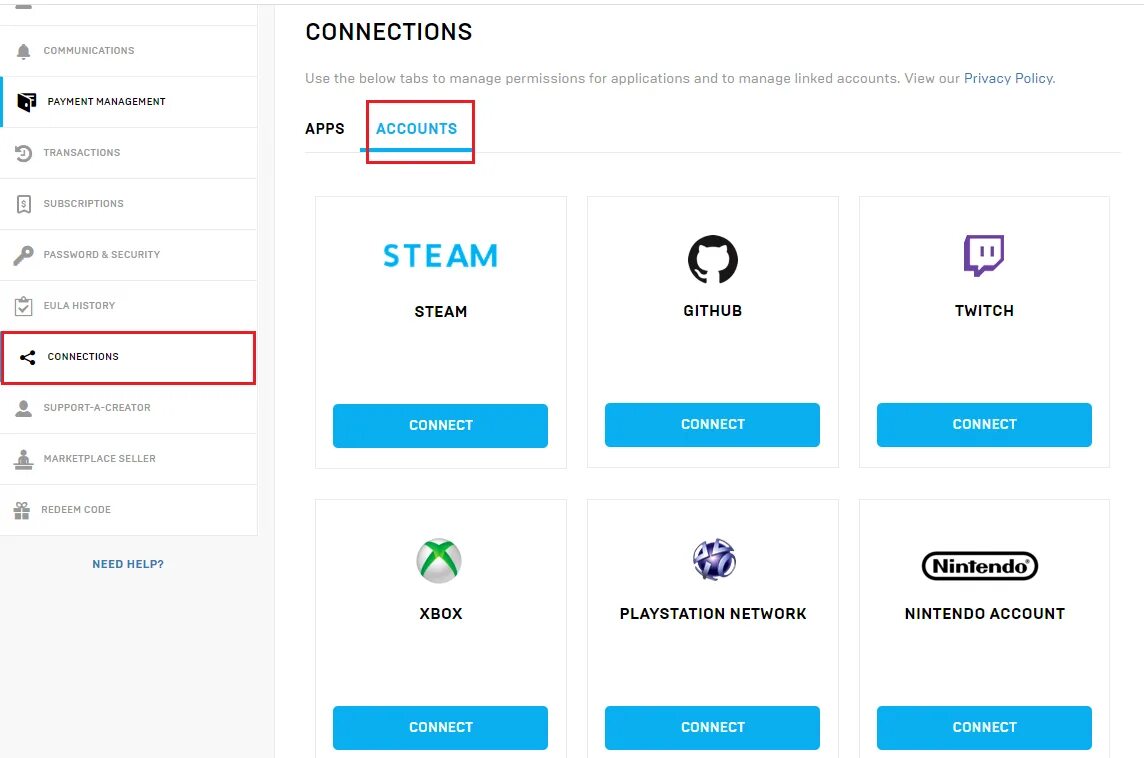Click the Need Help? link
This screenshot has width=1144, height=758.
(x=128, y=564)
